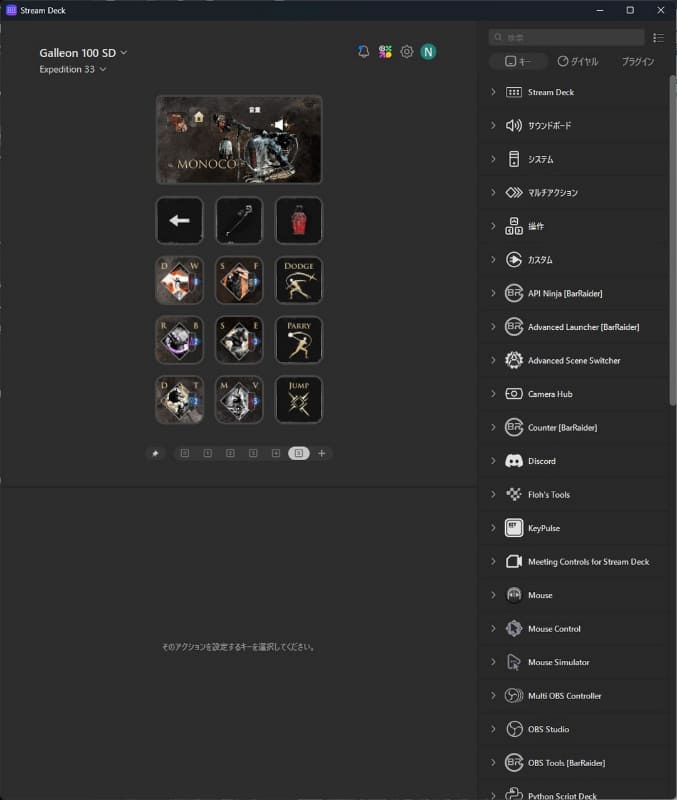Viewport: 677px width, 800px height.
Task: Select the active sixth page indicator
Action: click(299, 453)
